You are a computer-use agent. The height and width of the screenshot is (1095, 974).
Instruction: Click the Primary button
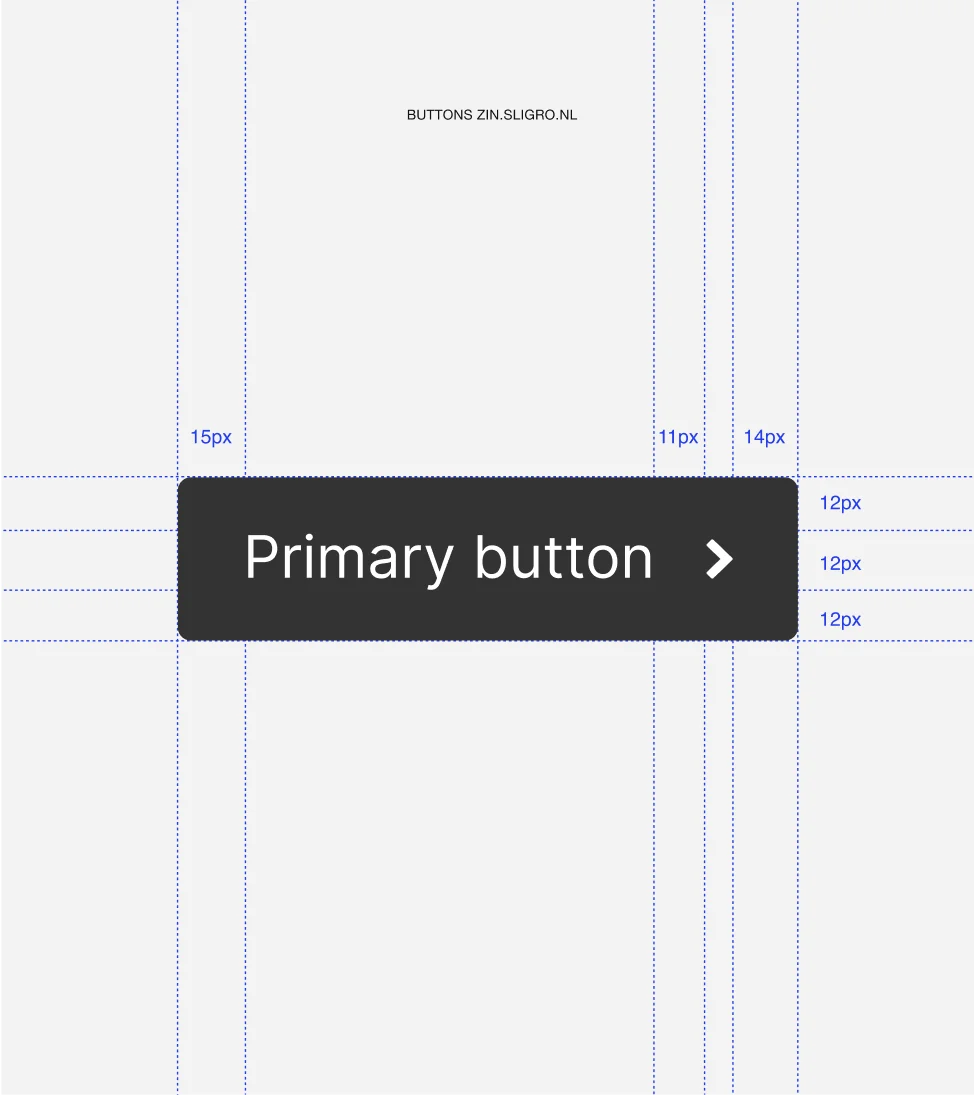click(x=487, y=559)
